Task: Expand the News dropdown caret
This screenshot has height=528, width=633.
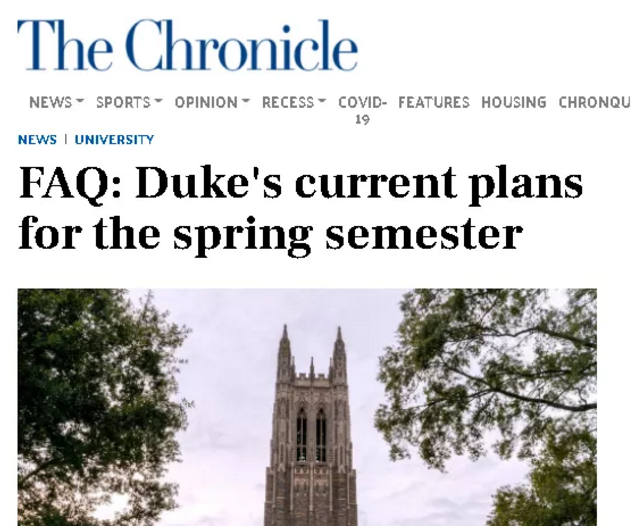Action: coord(80,102)
